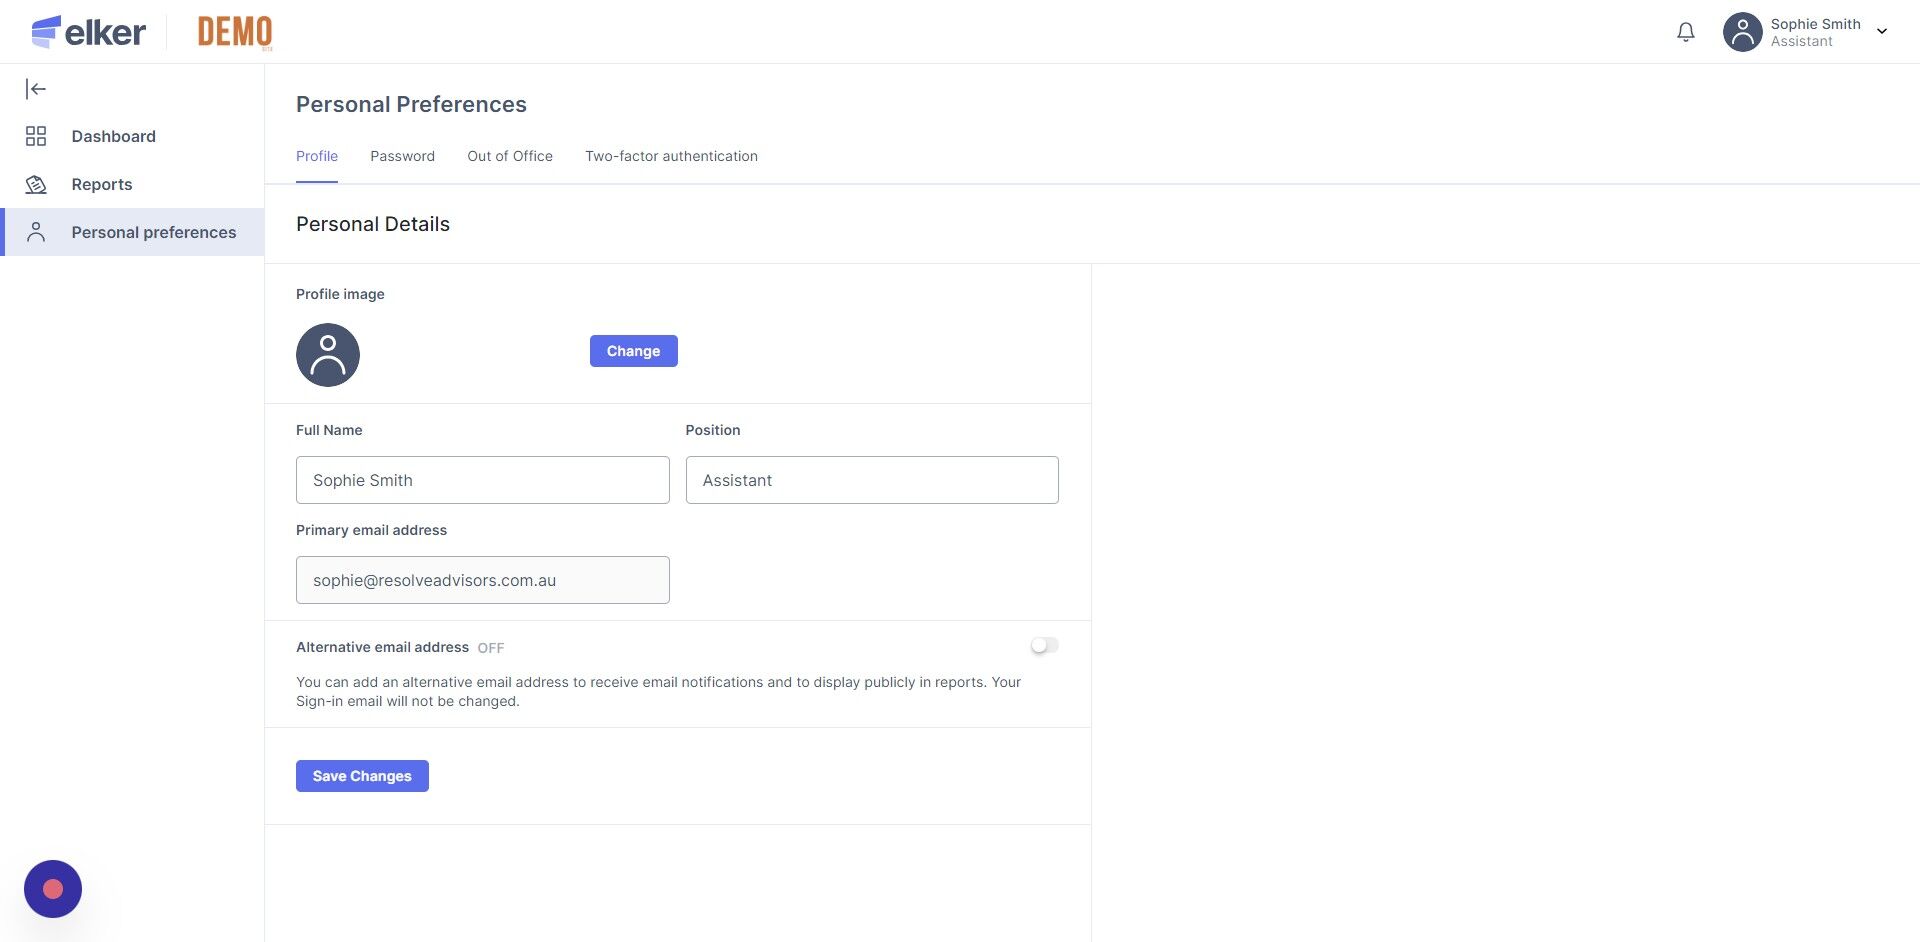Click the Change profile image button
Viewport: 1920px width, 942px height.
coord(633,351)
